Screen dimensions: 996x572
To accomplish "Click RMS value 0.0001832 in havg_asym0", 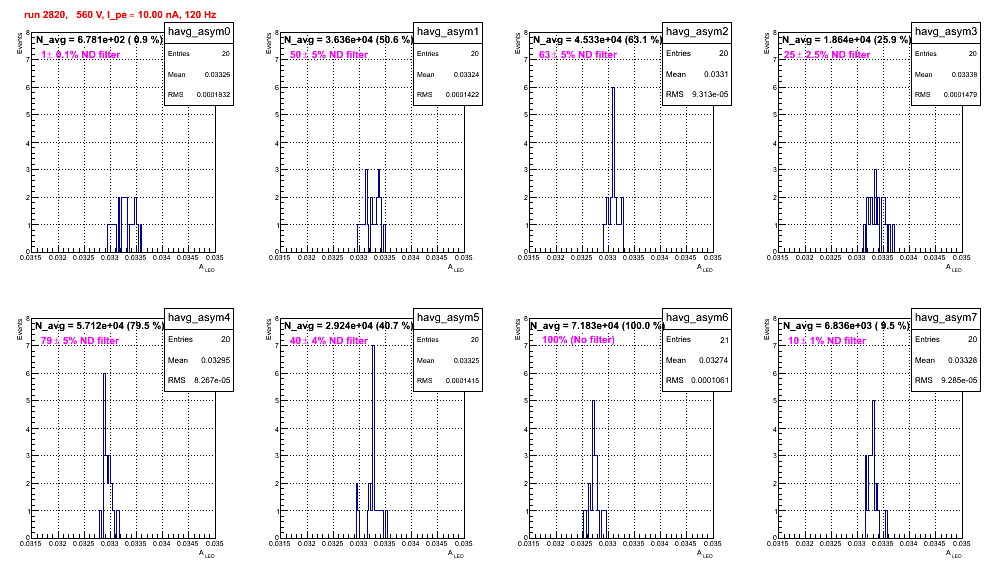I will click(x=213, y=95).
